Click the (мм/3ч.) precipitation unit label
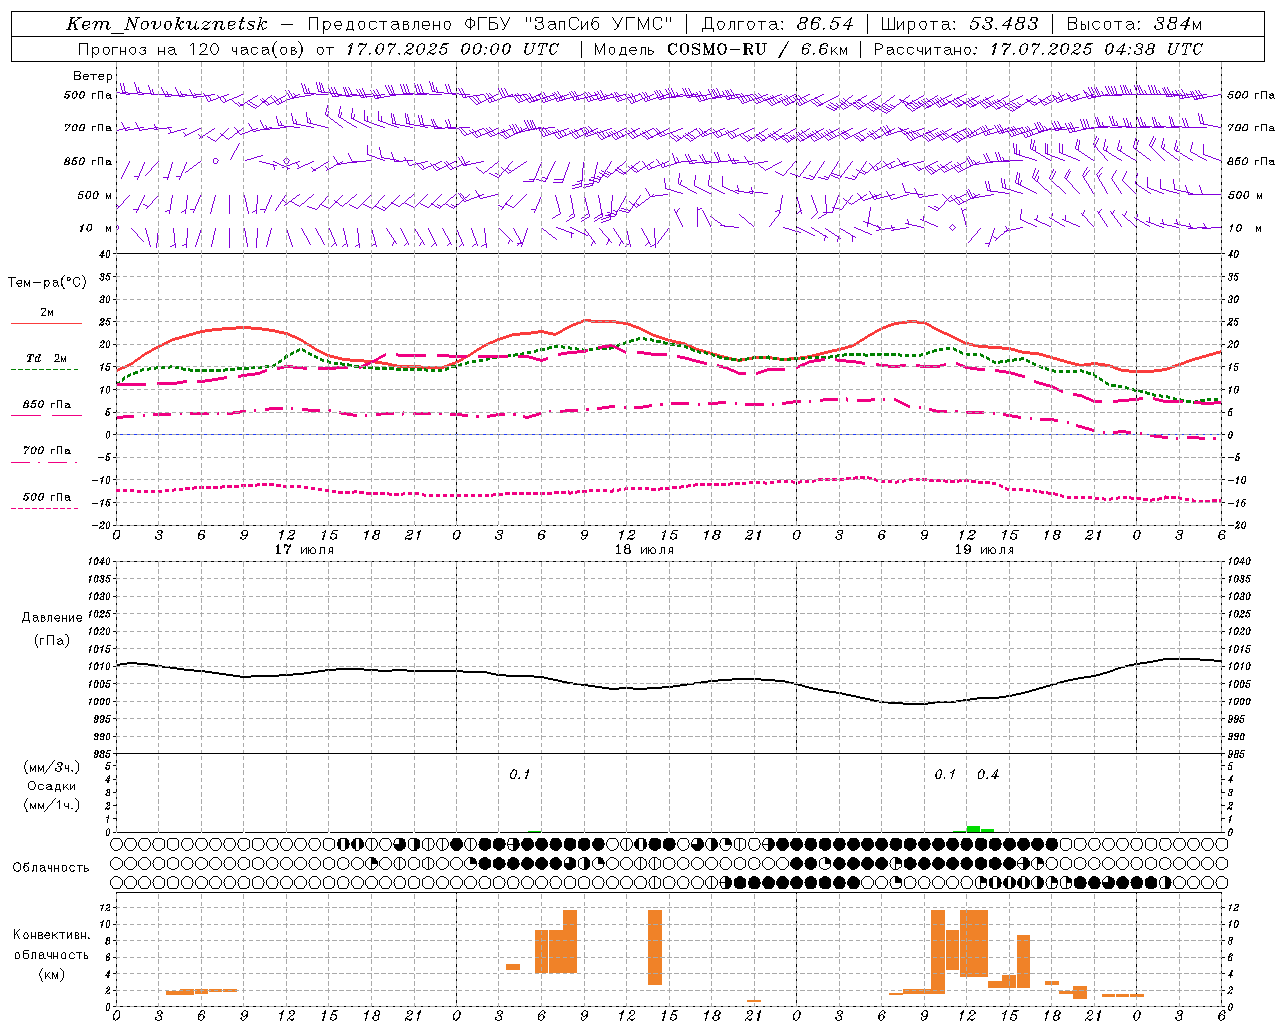Viewport: 1280px width, 1024px height. (52, 767)
